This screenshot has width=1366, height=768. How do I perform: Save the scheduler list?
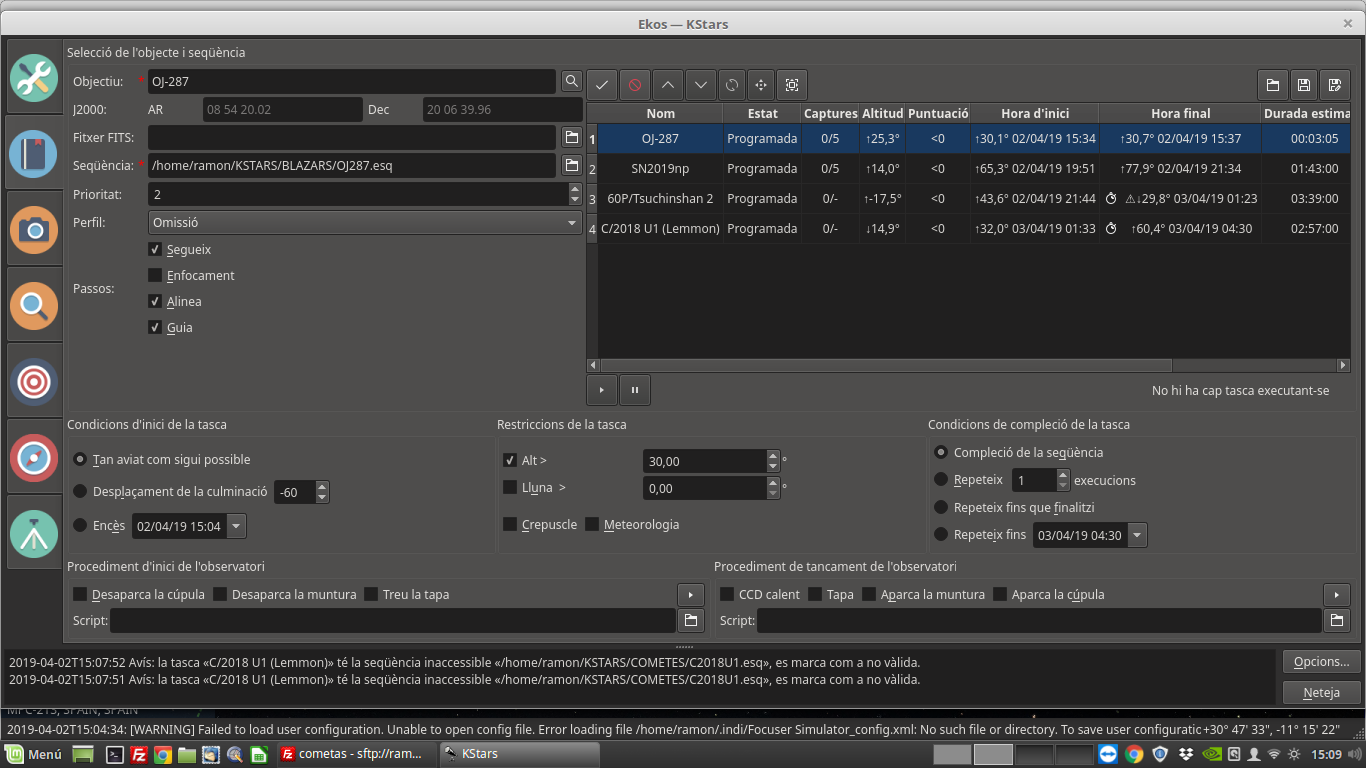1303,85
